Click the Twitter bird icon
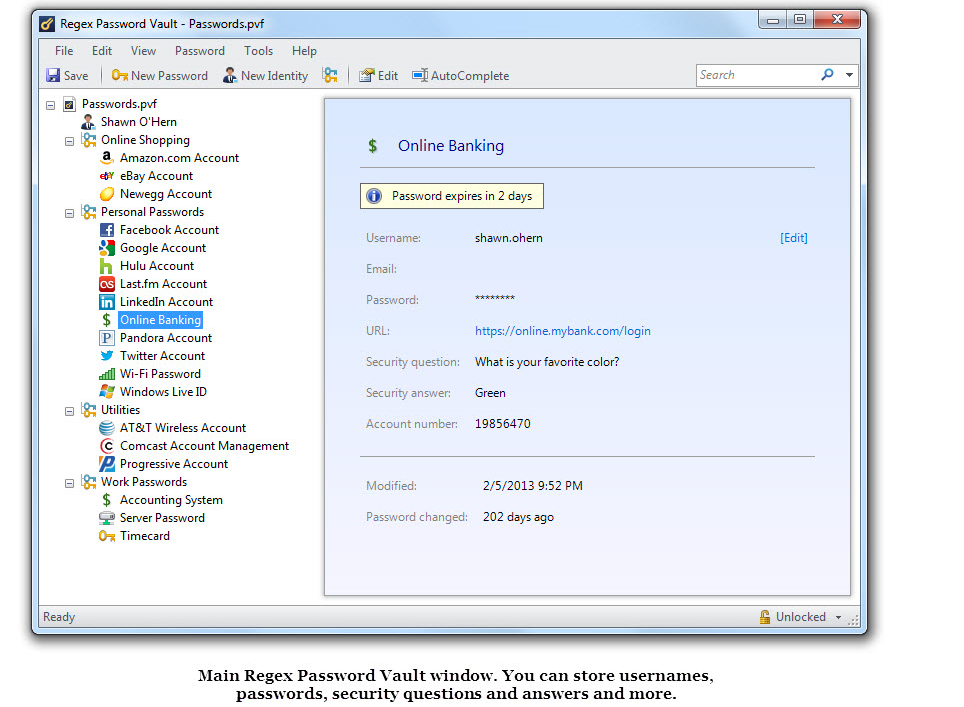This screenshot has height=707, width=964. pyautogui.click(x=106, y=356)
